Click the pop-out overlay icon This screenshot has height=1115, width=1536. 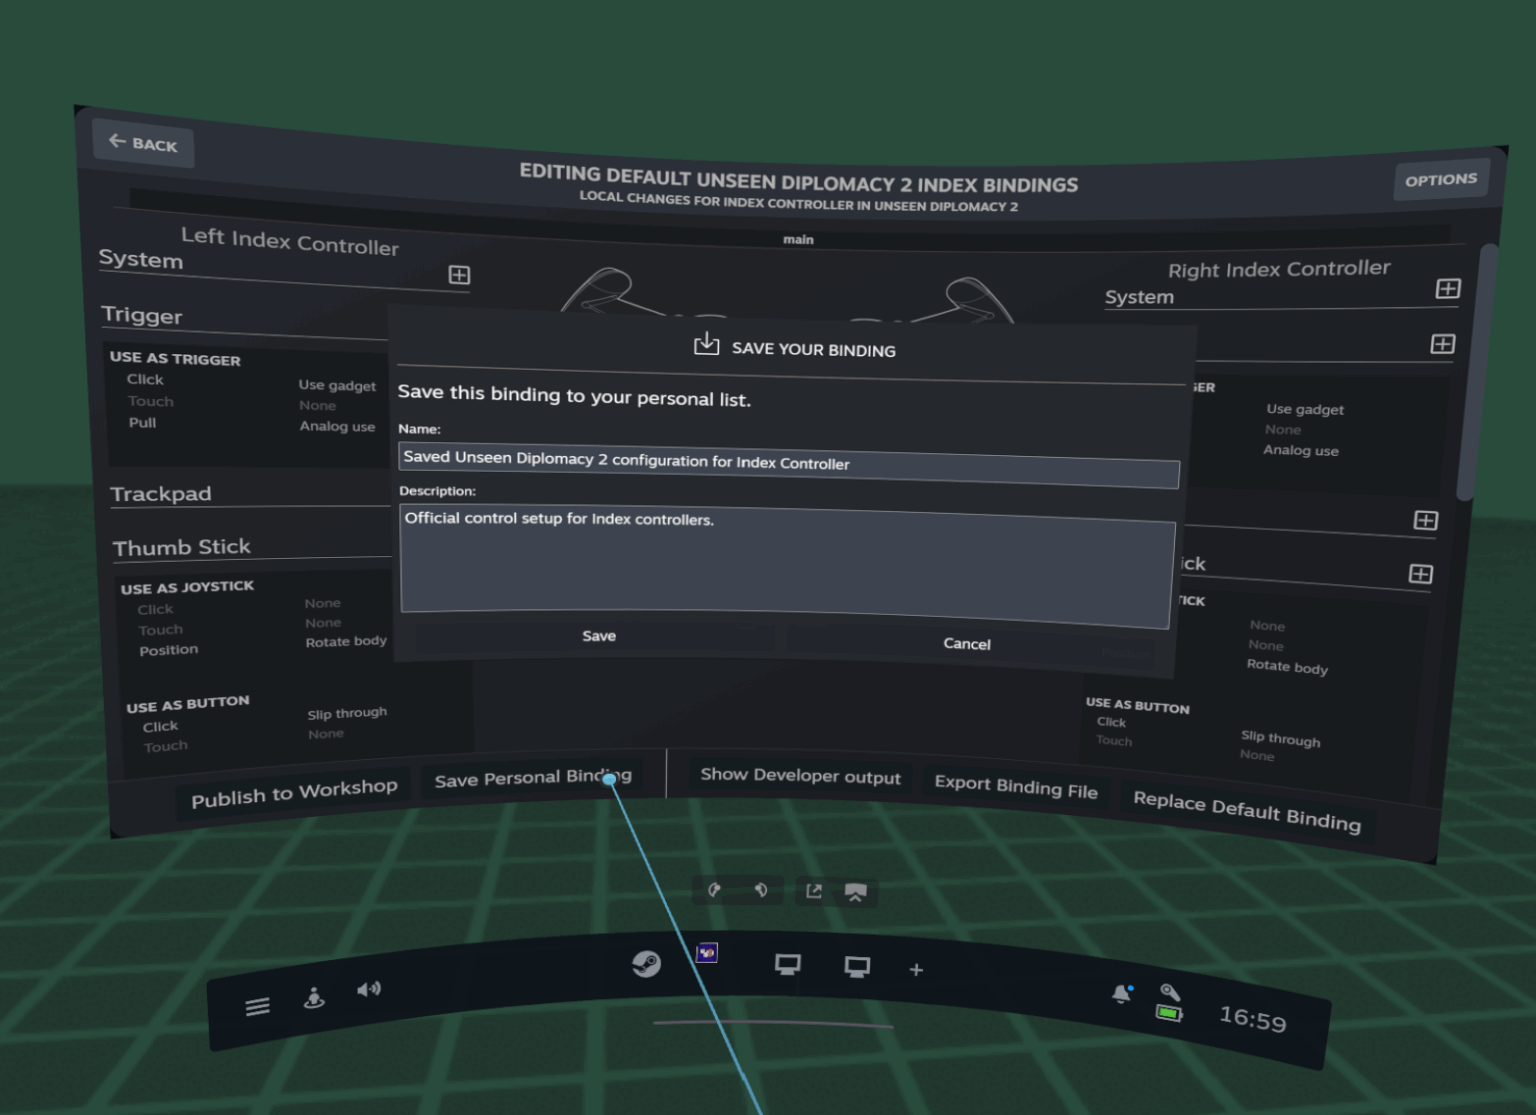pyautogui.click(x=813, y=890)
